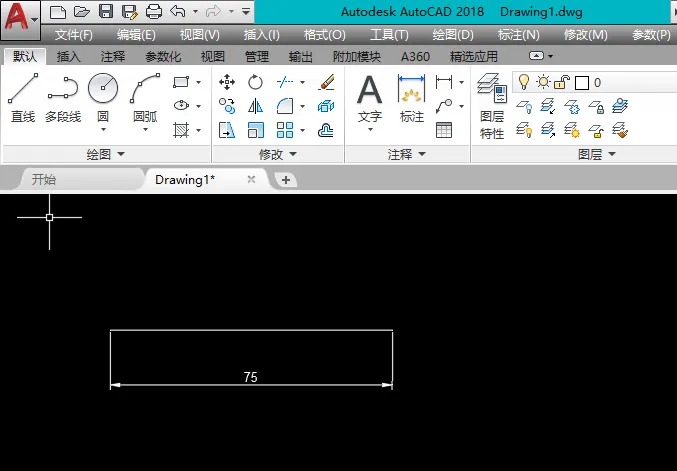Click the layer 0 color swatch
The image size is (677, 471).
[582, 82]
